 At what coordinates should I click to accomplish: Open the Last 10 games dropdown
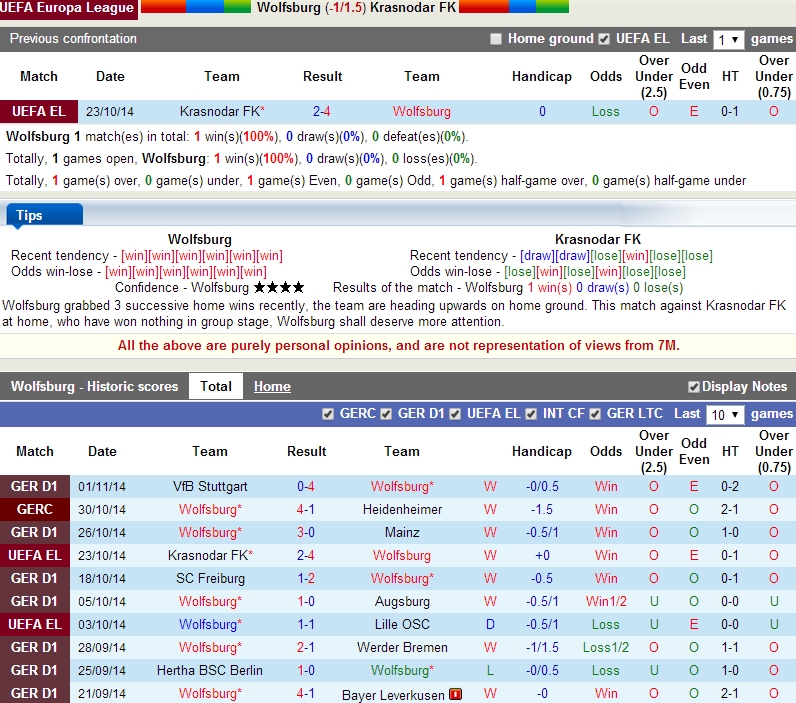(725, 415)
